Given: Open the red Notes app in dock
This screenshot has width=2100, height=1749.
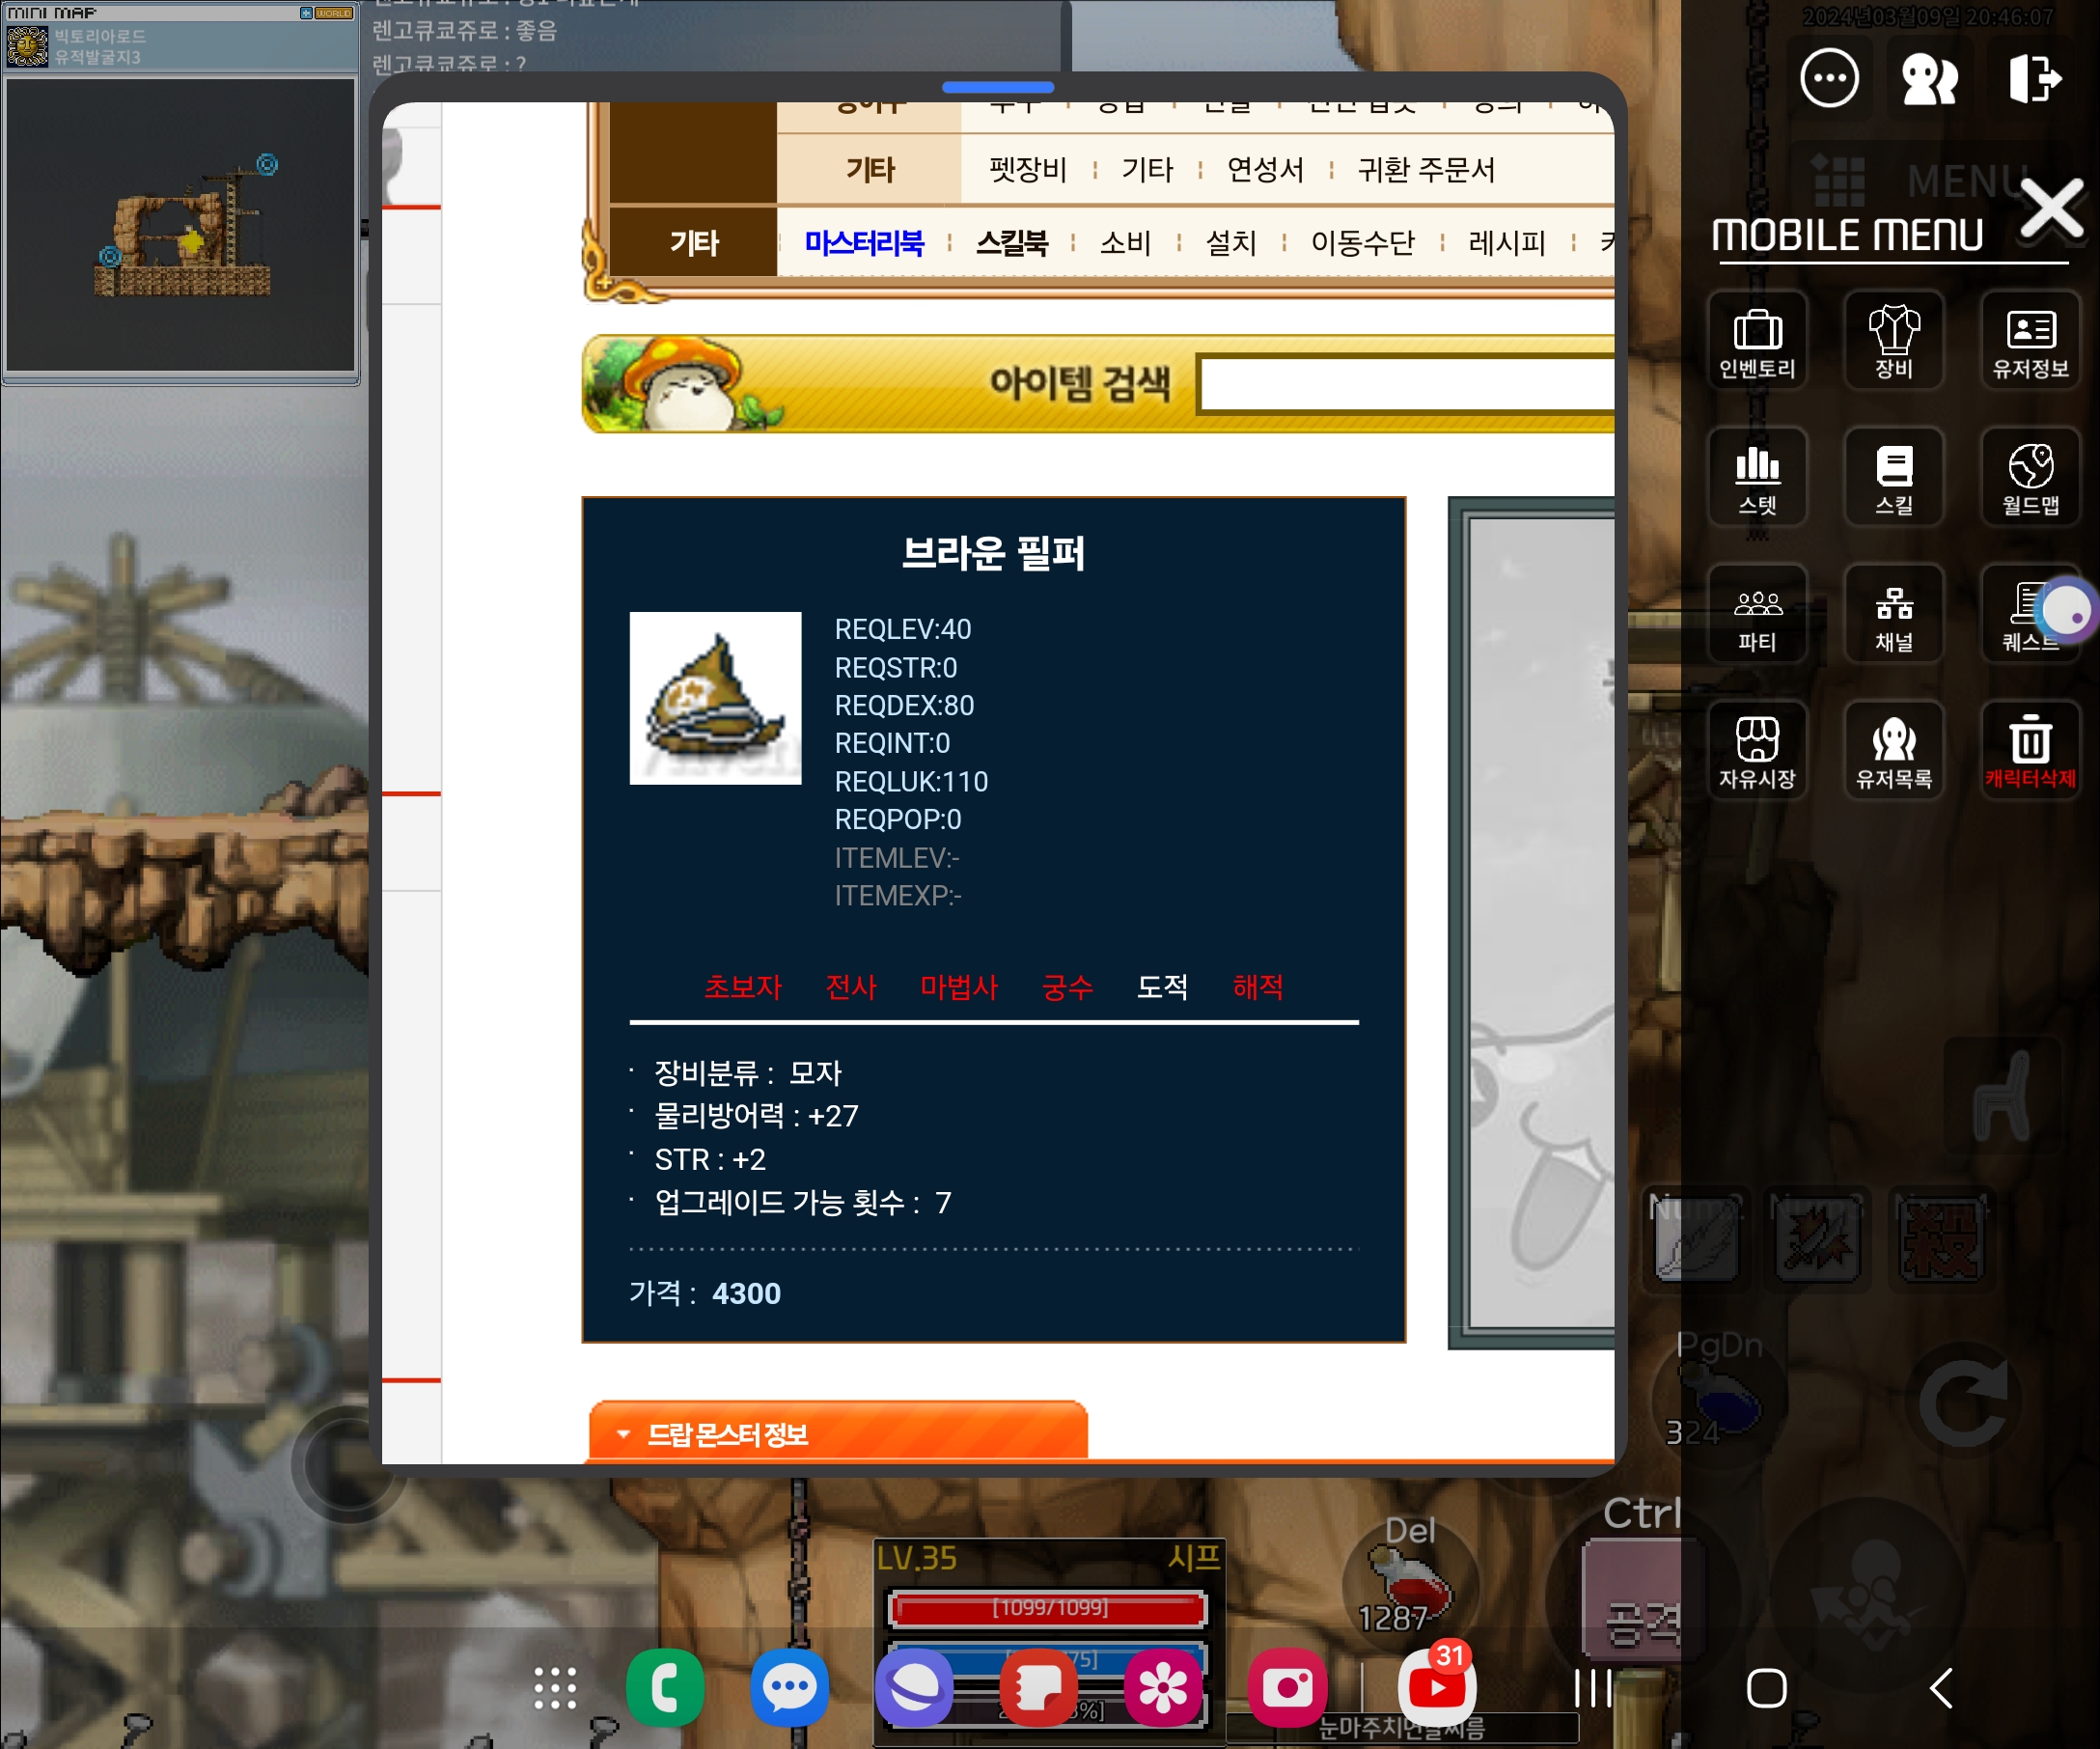Looking at the screenshot, I should point(1038,1688).
